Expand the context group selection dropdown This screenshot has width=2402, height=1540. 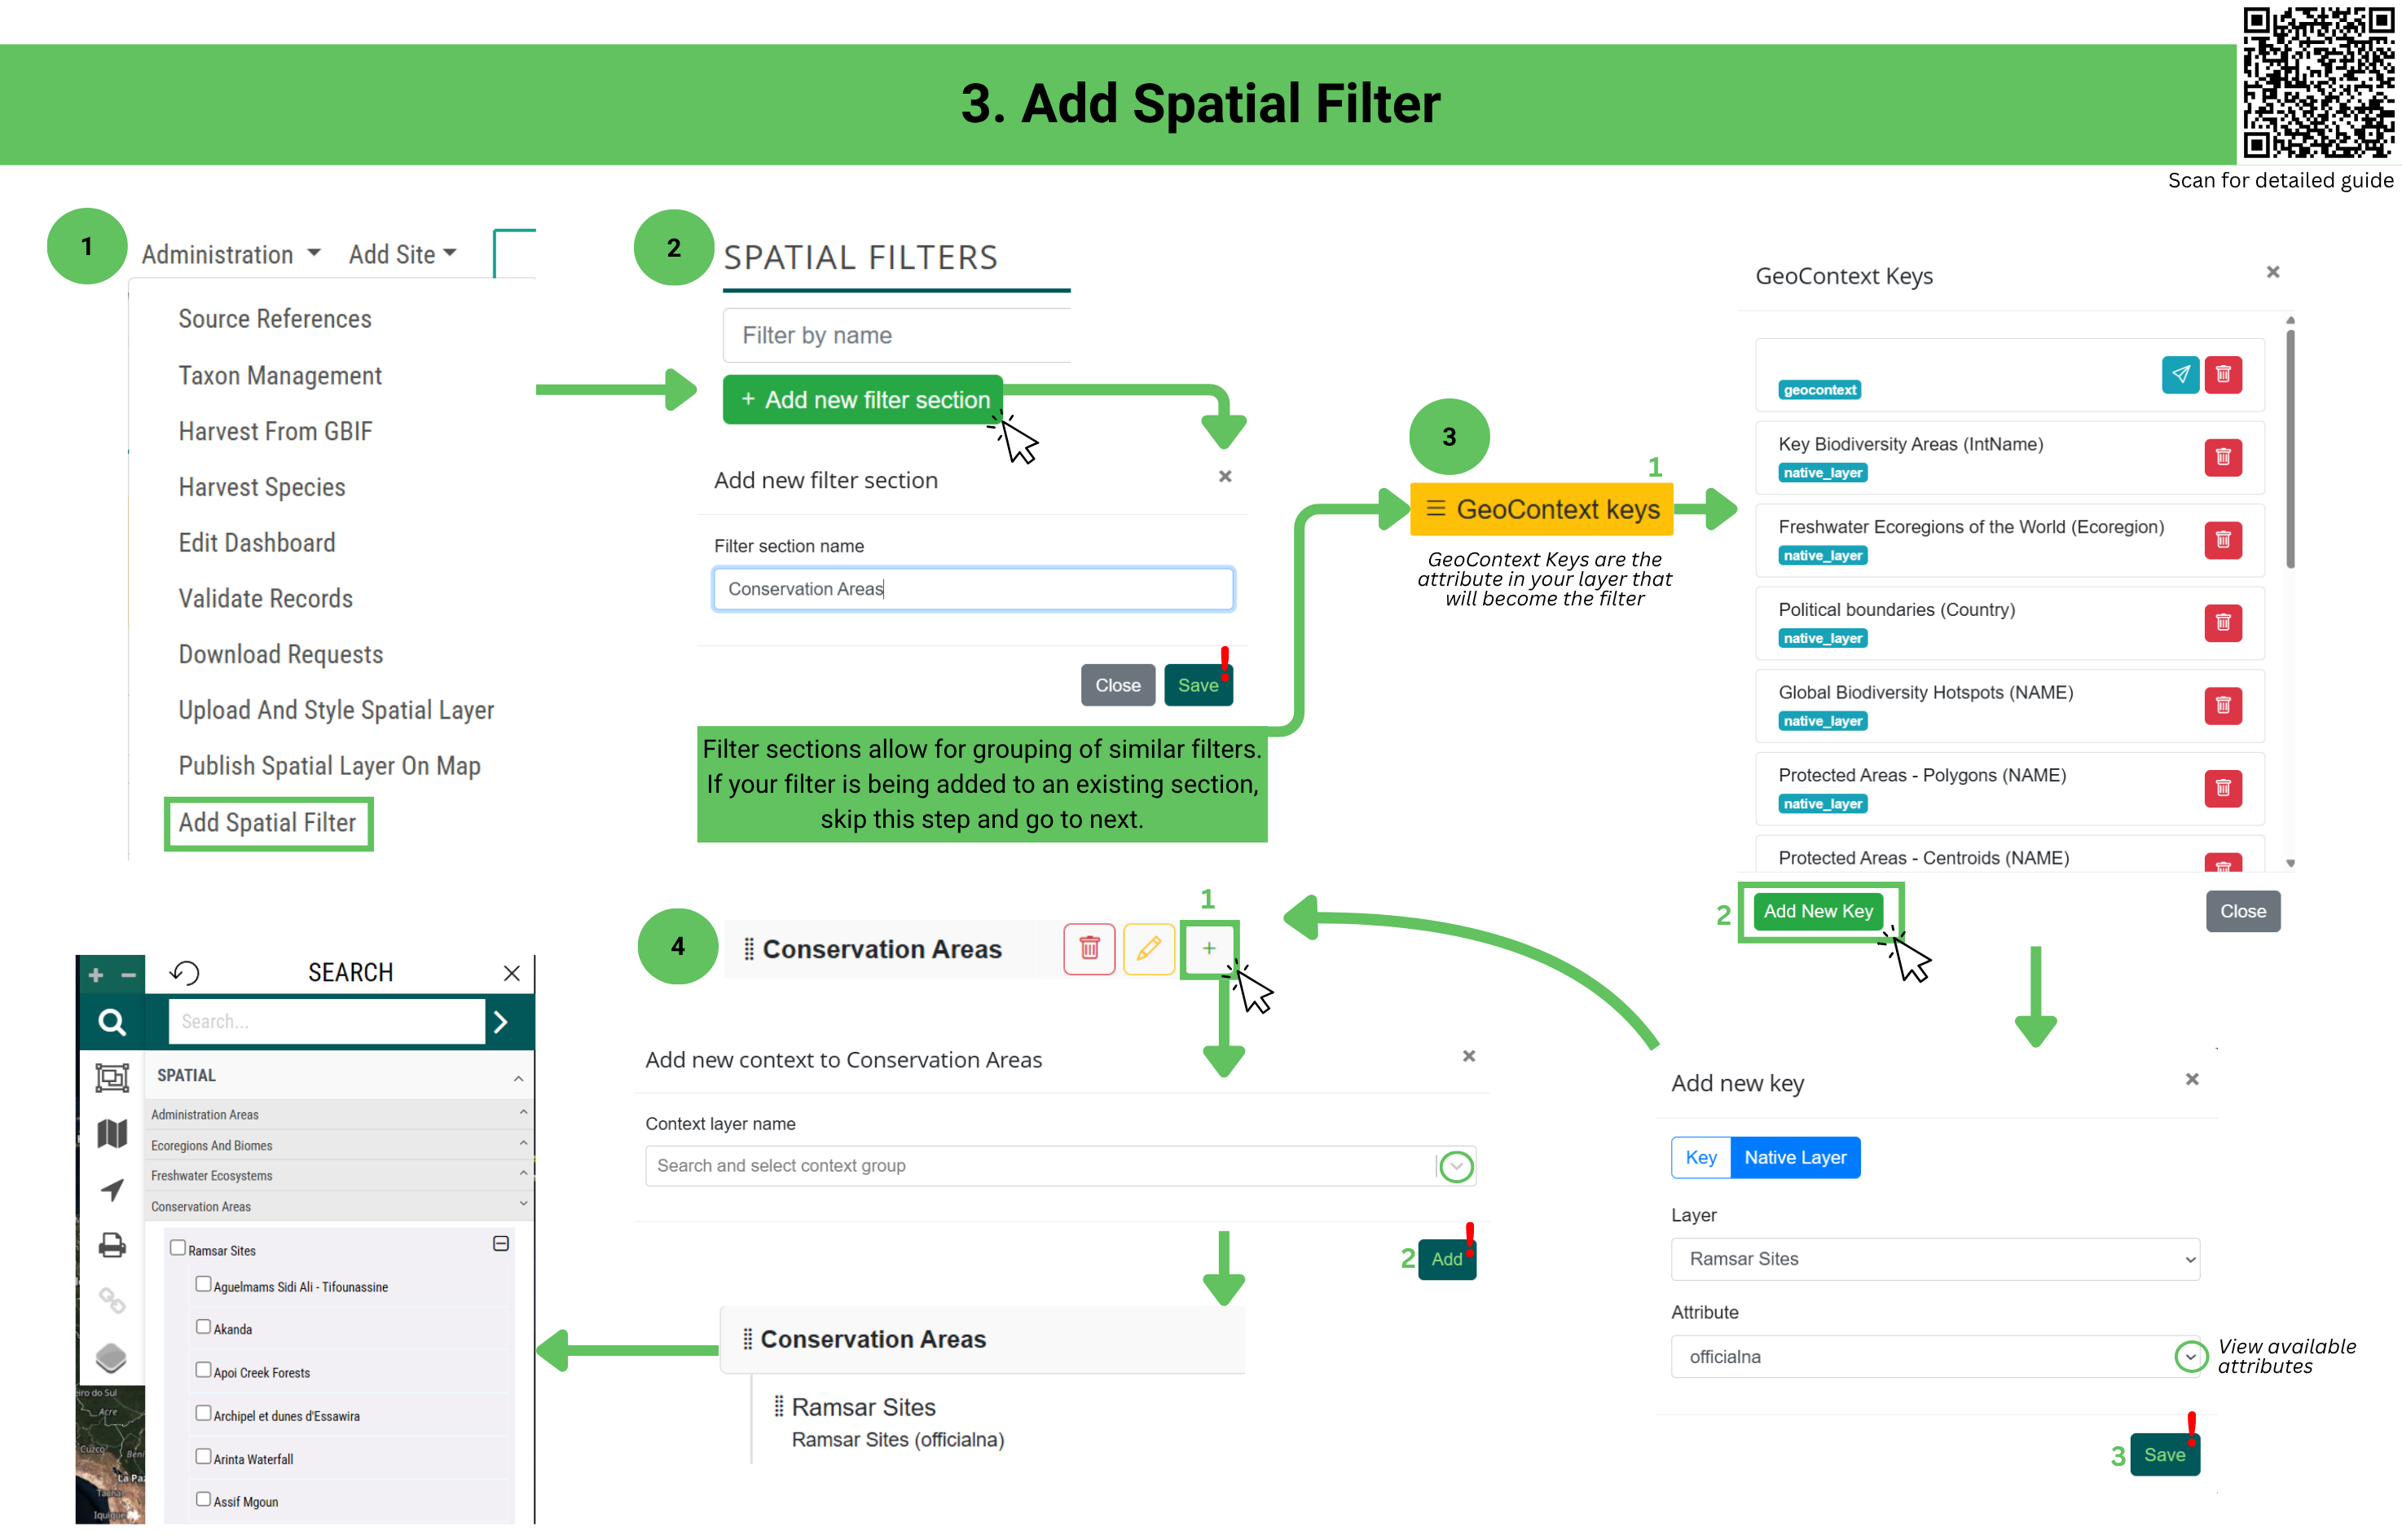coord(1456,1166)
